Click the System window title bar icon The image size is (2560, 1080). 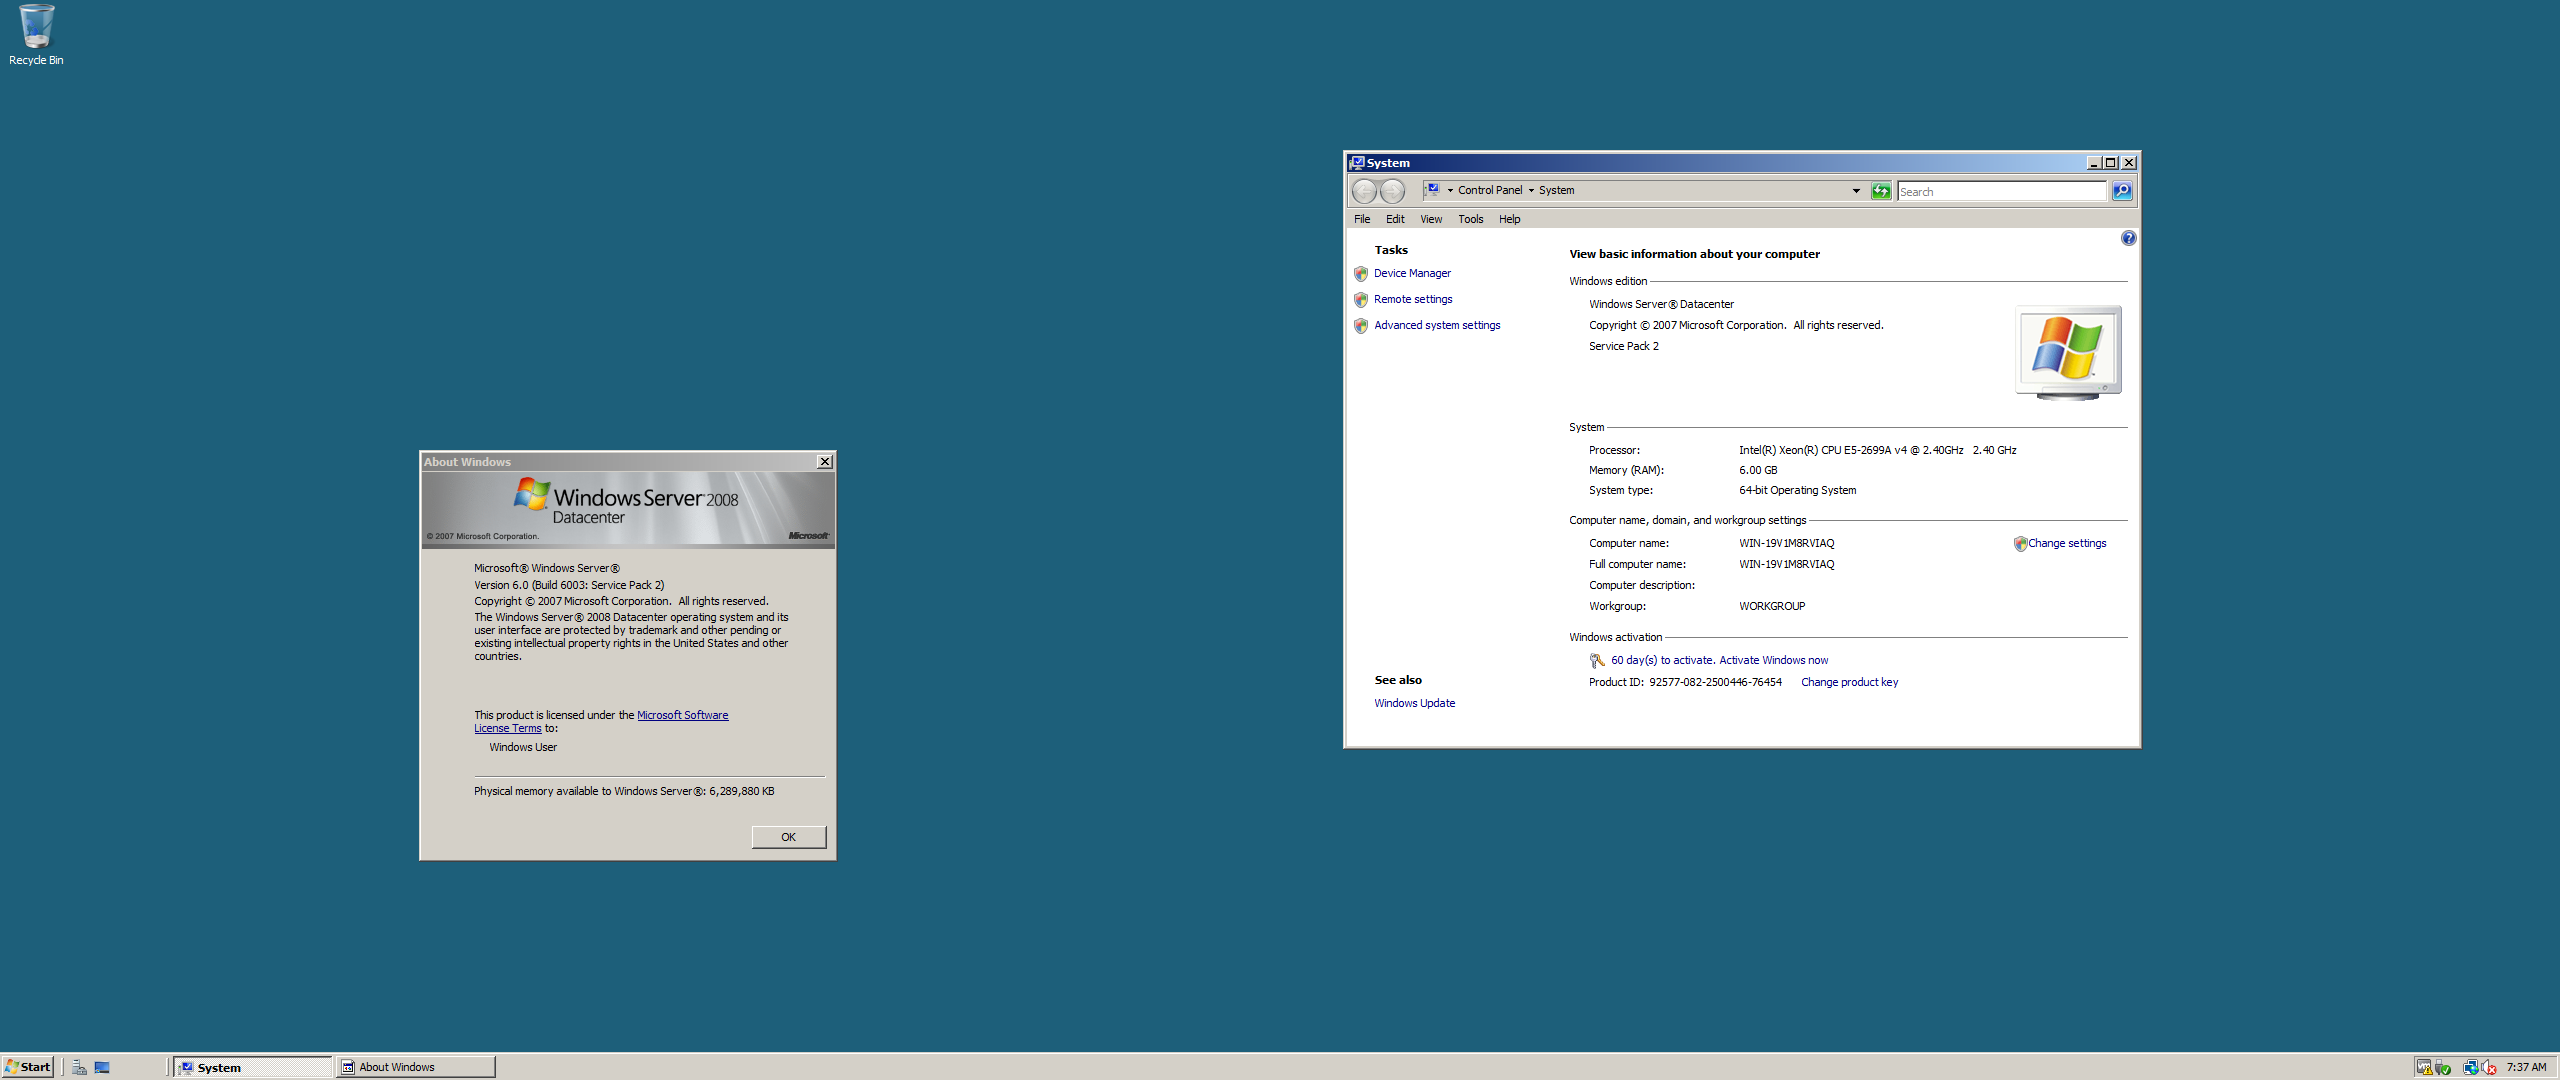pyautogui.click(x=1357, y=163)
